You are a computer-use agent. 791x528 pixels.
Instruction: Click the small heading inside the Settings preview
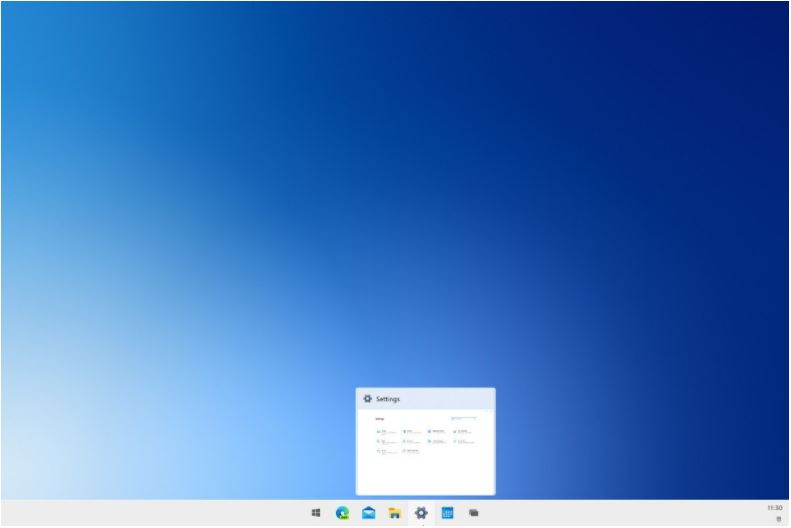[379, 418]
